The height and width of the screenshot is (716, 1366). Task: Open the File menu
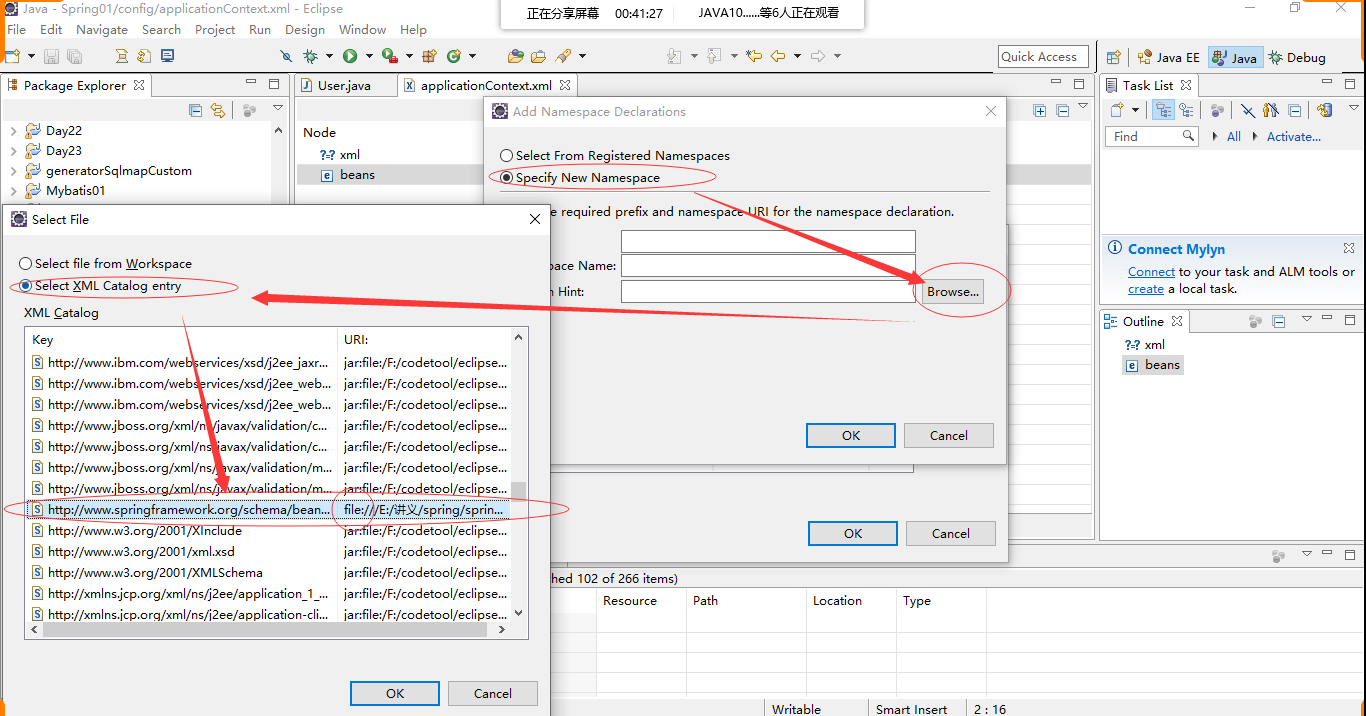point(16,29)
